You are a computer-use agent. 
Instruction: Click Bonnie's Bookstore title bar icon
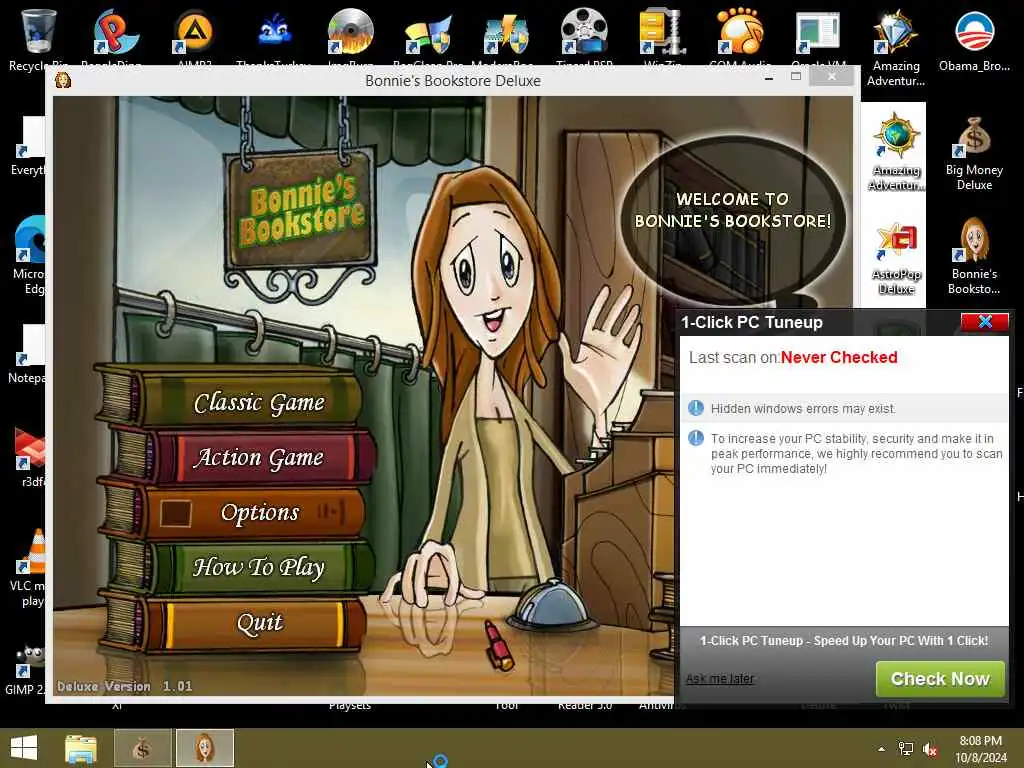[63, 80]
